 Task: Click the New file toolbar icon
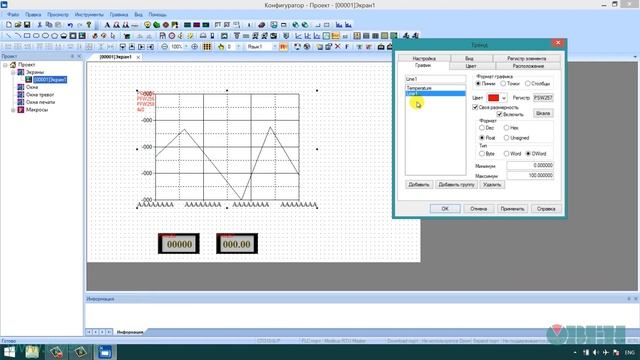[9, 25]
